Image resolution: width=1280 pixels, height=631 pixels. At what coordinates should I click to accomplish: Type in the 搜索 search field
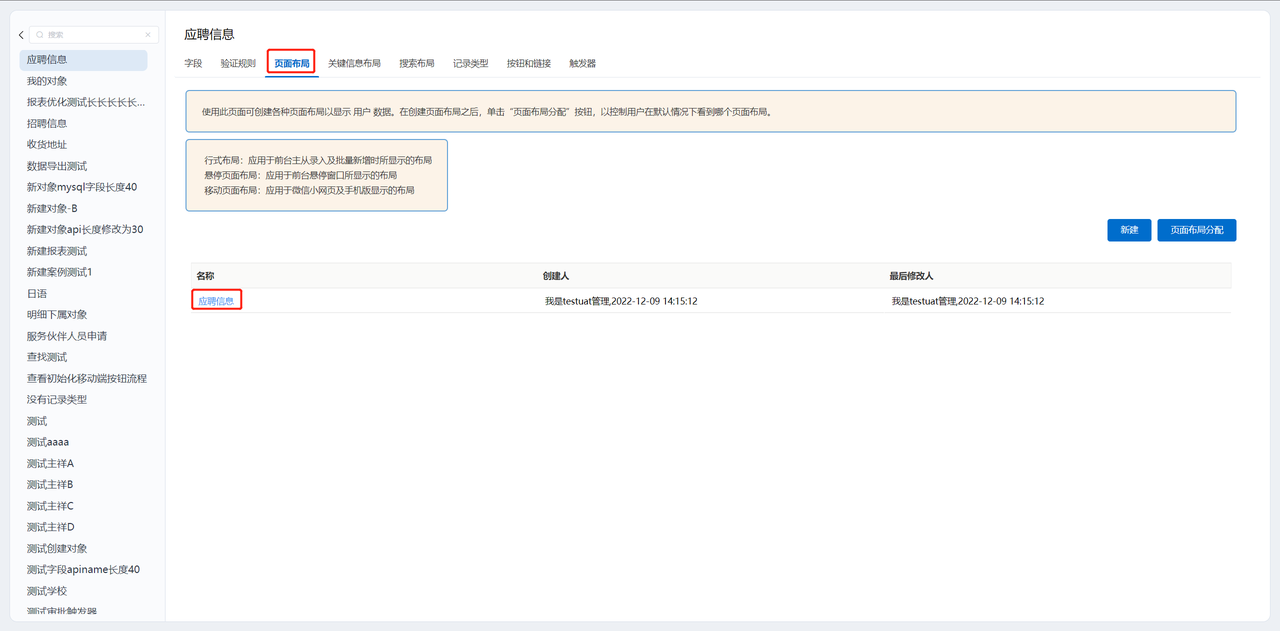click(x=92, y=35)
